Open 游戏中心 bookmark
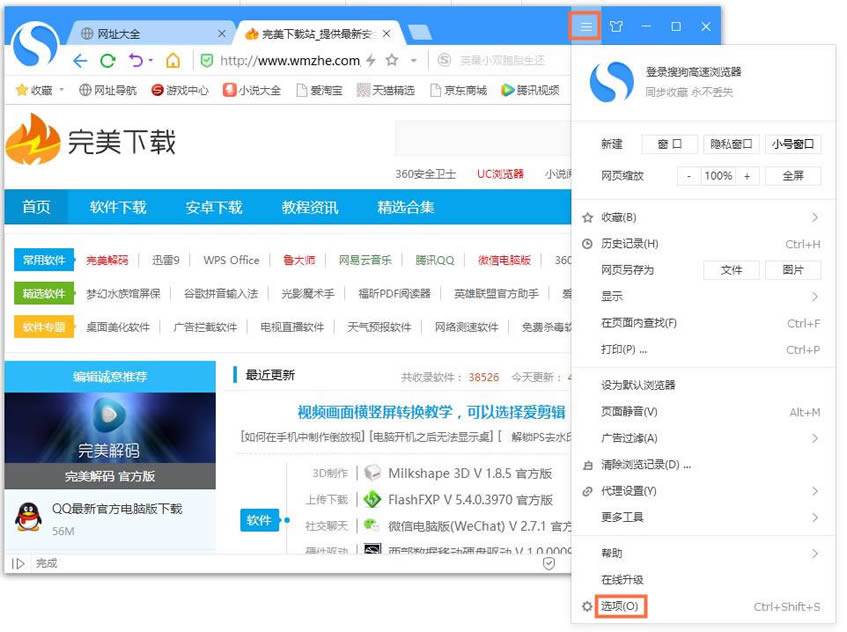This screenshot has height=632, width=847. pos(180,90)
